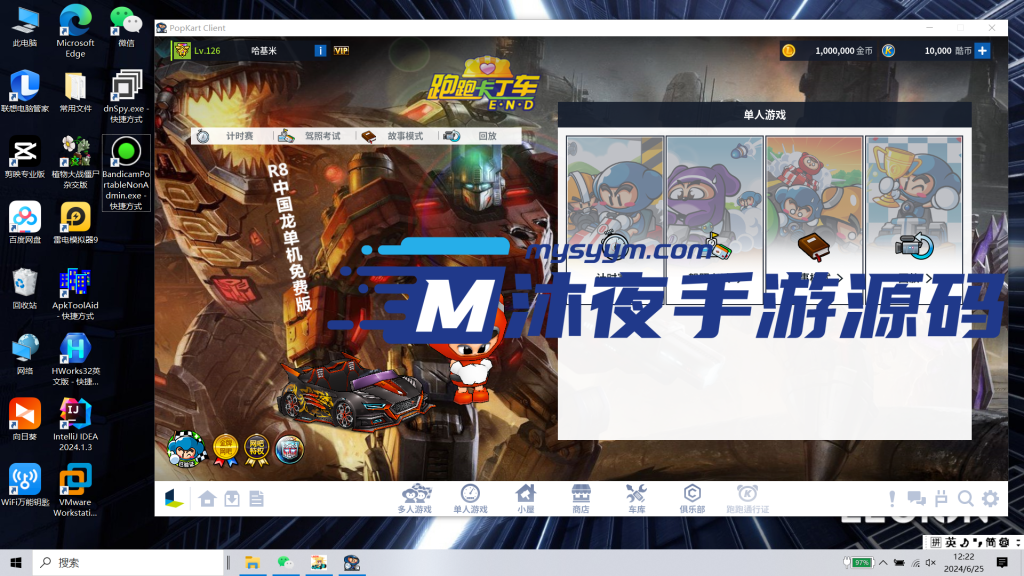
Task: Click the exclamation notice icon
Action: [892, 498]
